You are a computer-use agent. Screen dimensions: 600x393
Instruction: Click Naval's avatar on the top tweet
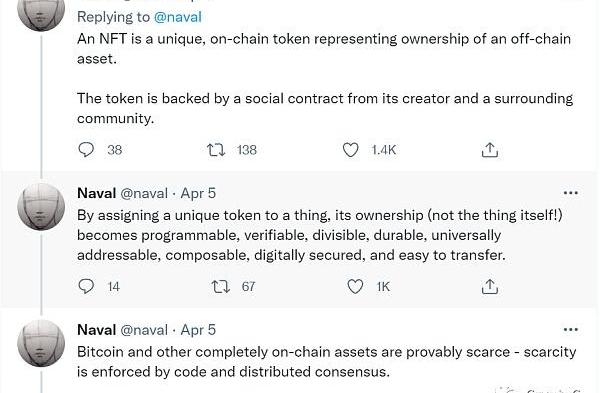(x=41, y=11)
